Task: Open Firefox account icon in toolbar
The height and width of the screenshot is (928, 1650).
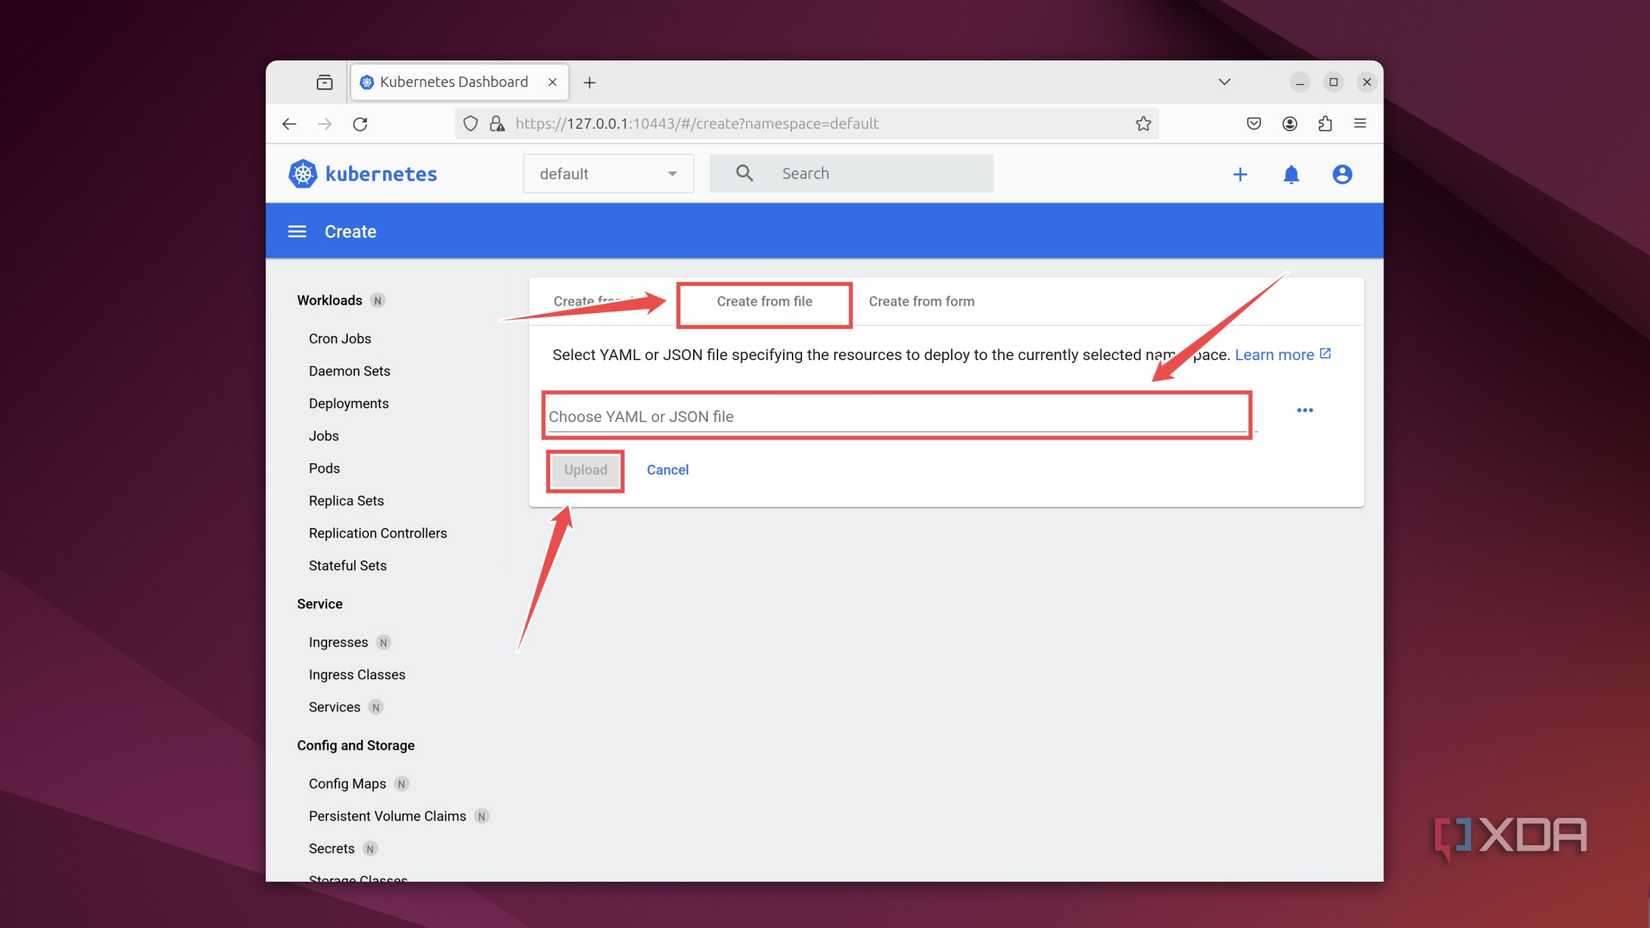Action: click(1290, 124)
